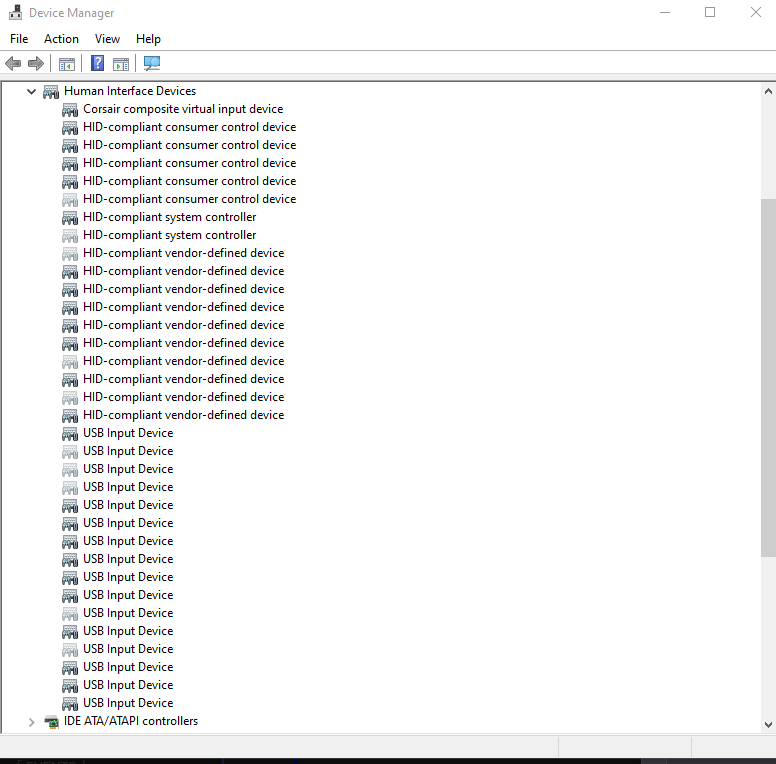Toggle the Show/Hide Action Pane toolbar icon
This screenshot has width=776, height=764.
(121, 64)
